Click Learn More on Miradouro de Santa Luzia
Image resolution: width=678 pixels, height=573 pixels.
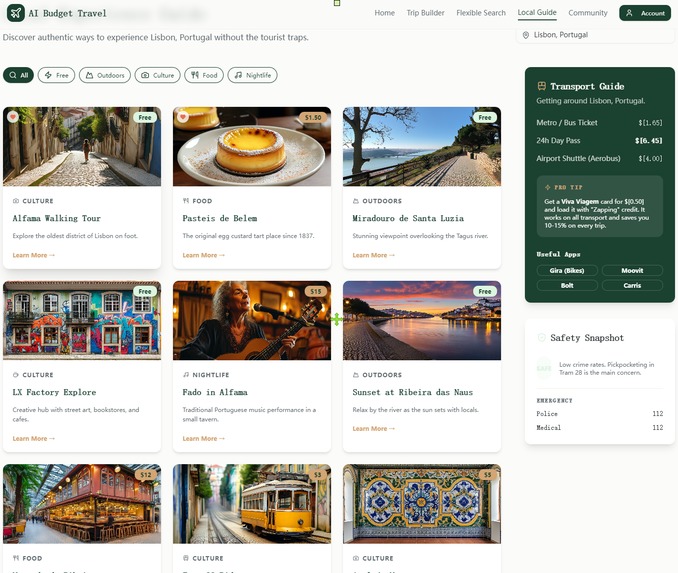pyautogui.click(x=374, y=255)
